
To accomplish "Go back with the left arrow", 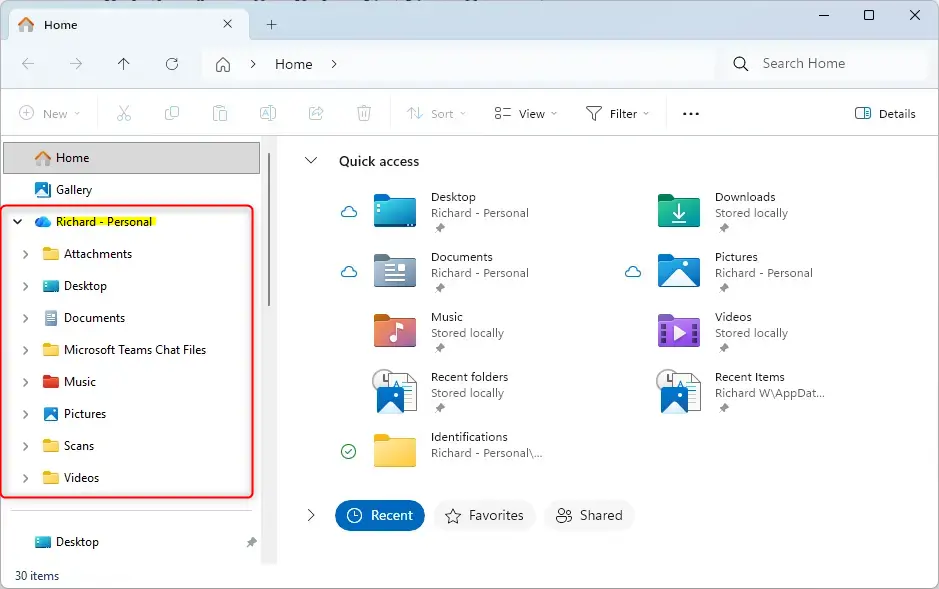I will point(28,64).
